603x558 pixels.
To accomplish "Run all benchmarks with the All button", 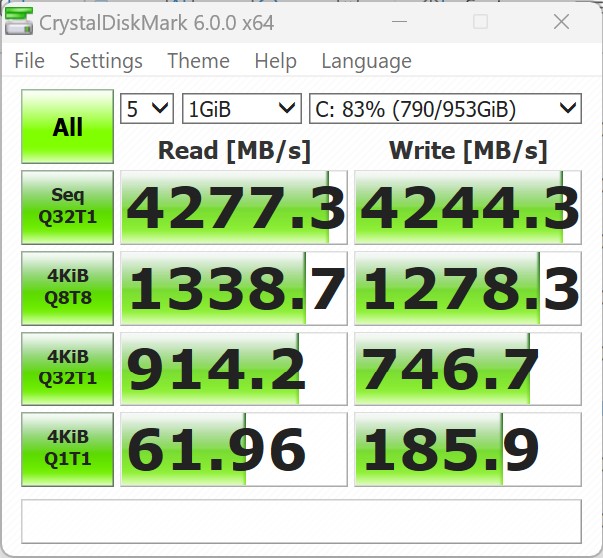I will [67, 127].
